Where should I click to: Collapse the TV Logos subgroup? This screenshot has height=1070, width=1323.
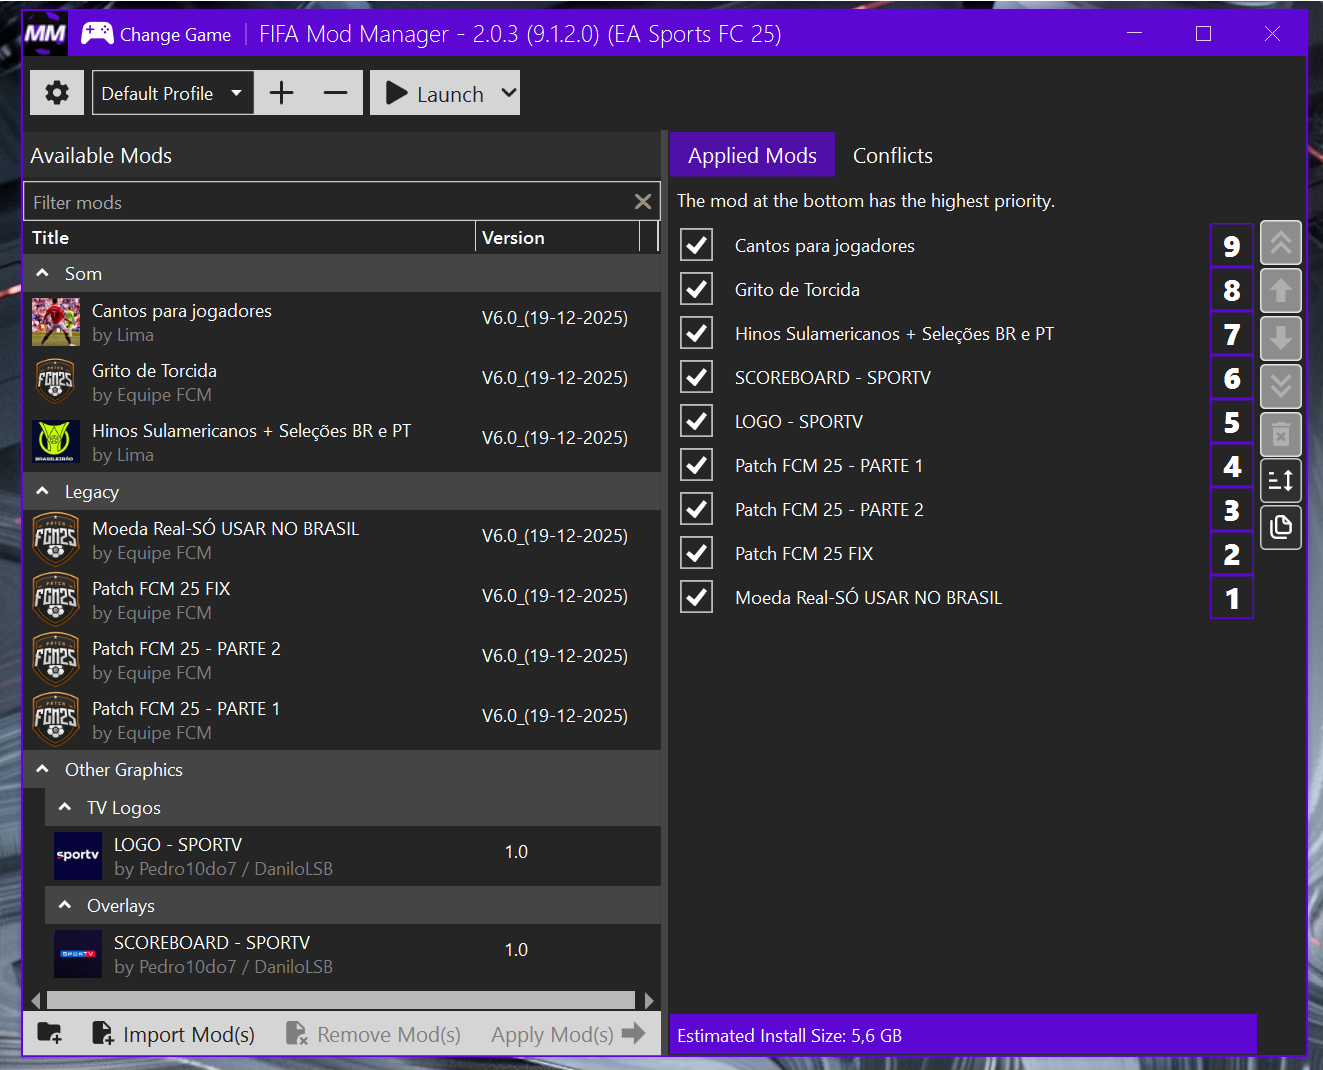click(65, 807)
